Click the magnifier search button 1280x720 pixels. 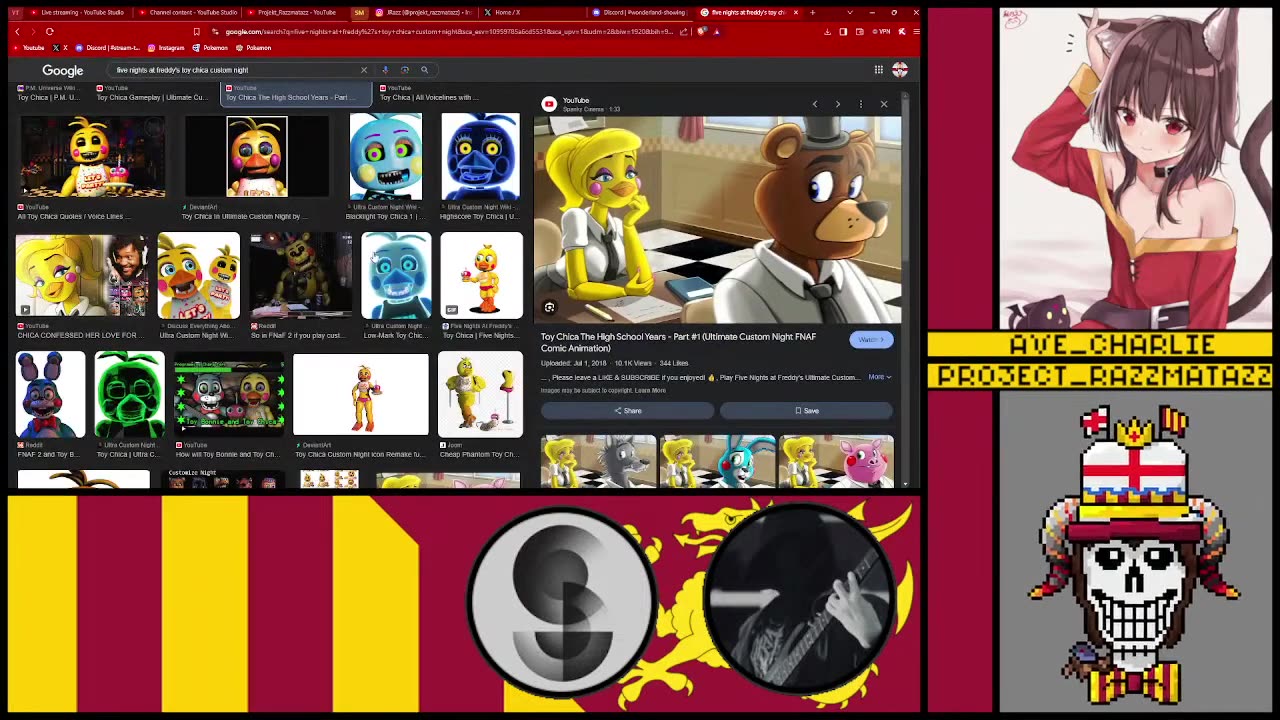(424, 70)
